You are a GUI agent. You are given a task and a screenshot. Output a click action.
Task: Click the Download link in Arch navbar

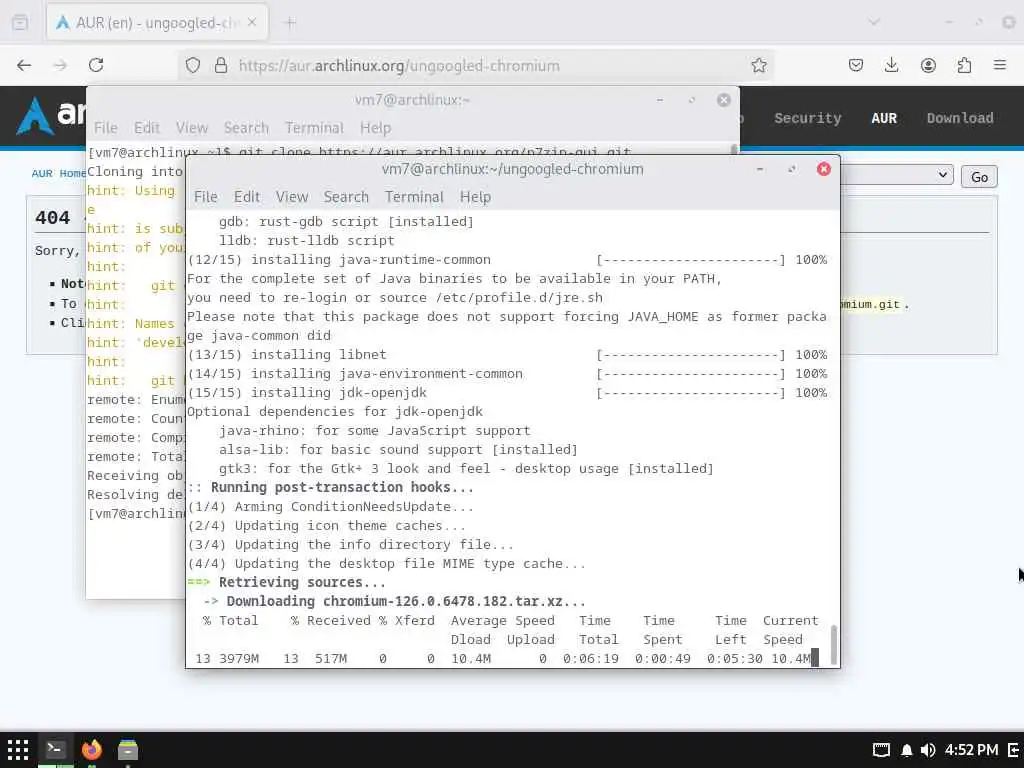tap(959, 118)
